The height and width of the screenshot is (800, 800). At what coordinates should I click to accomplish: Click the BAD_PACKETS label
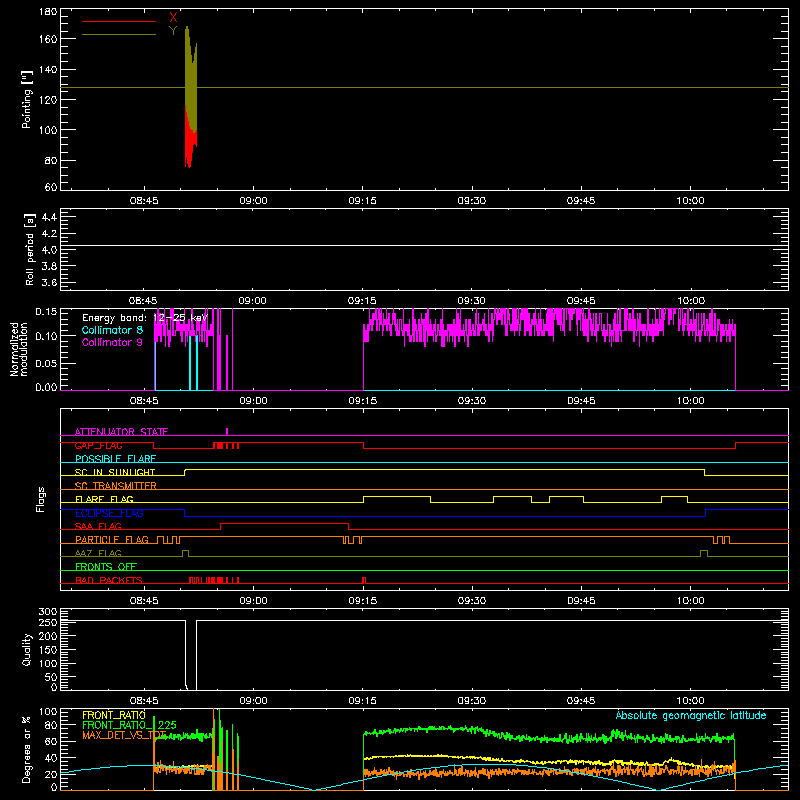tap(109, 580)
